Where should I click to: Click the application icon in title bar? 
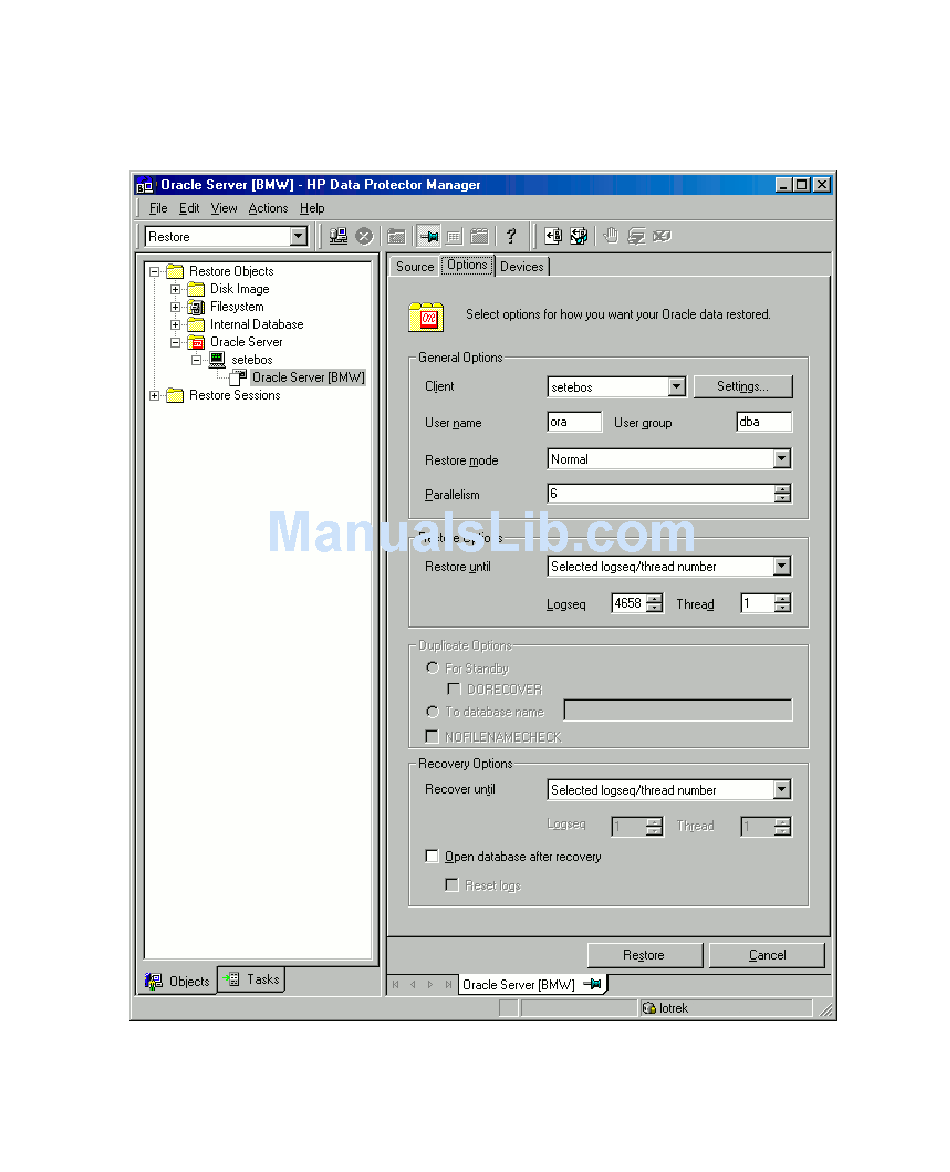145,185
